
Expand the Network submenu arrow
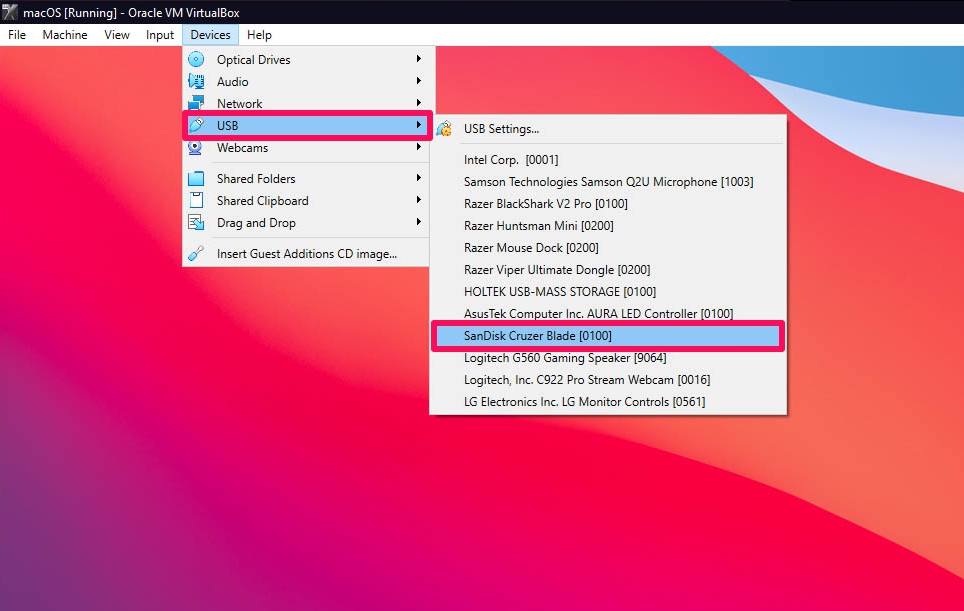[x=419, y=103]
